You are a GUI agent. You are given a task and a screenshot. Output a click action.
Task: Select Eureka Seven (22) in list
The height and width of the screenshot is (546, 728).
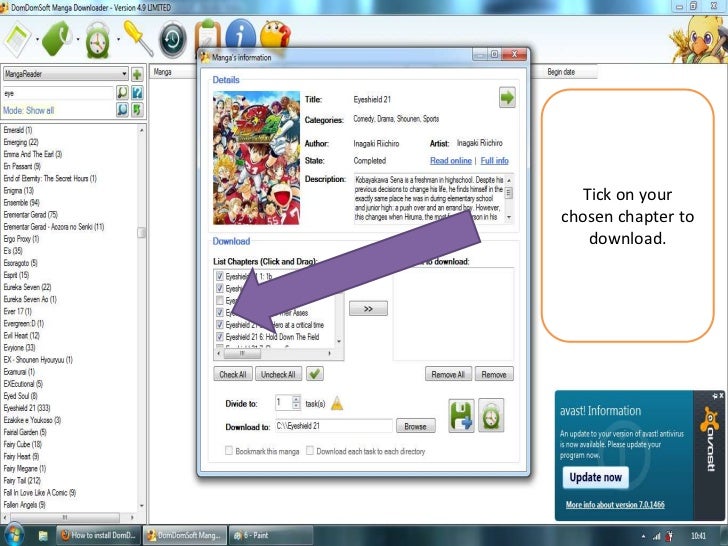pyautogui.click(x=27, y=287)
